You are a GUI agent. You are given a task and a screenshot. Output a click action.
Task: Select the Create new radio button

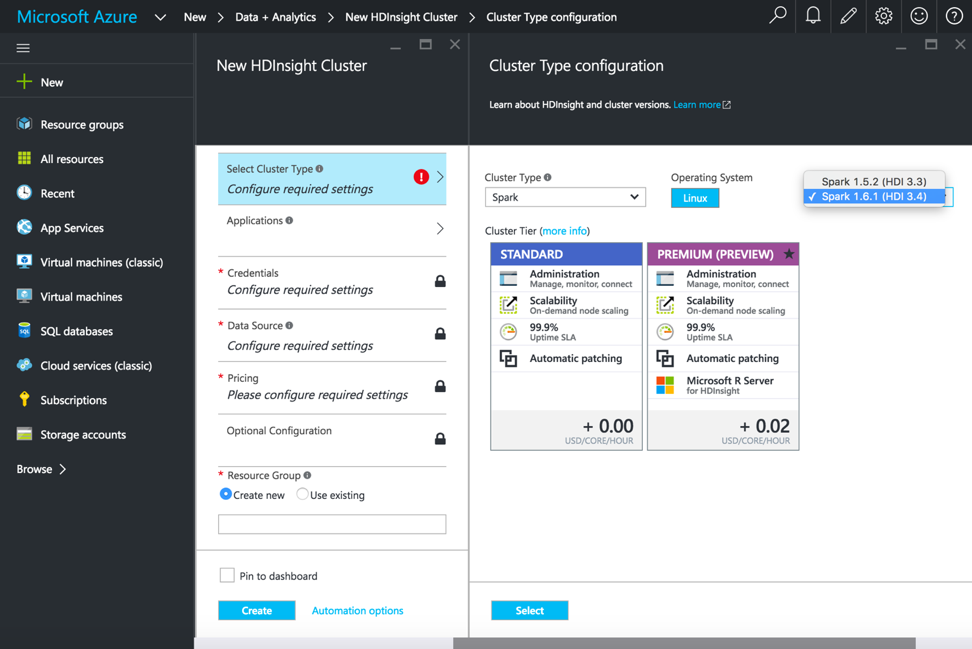(226, 494)
